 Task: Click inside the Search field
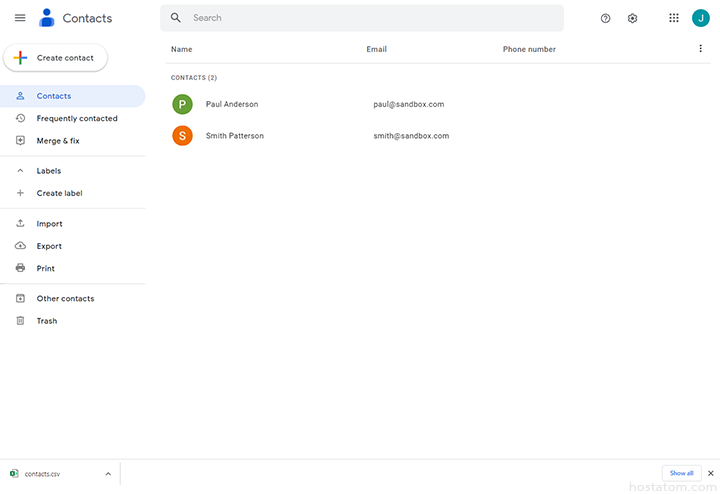coord(370,18)
